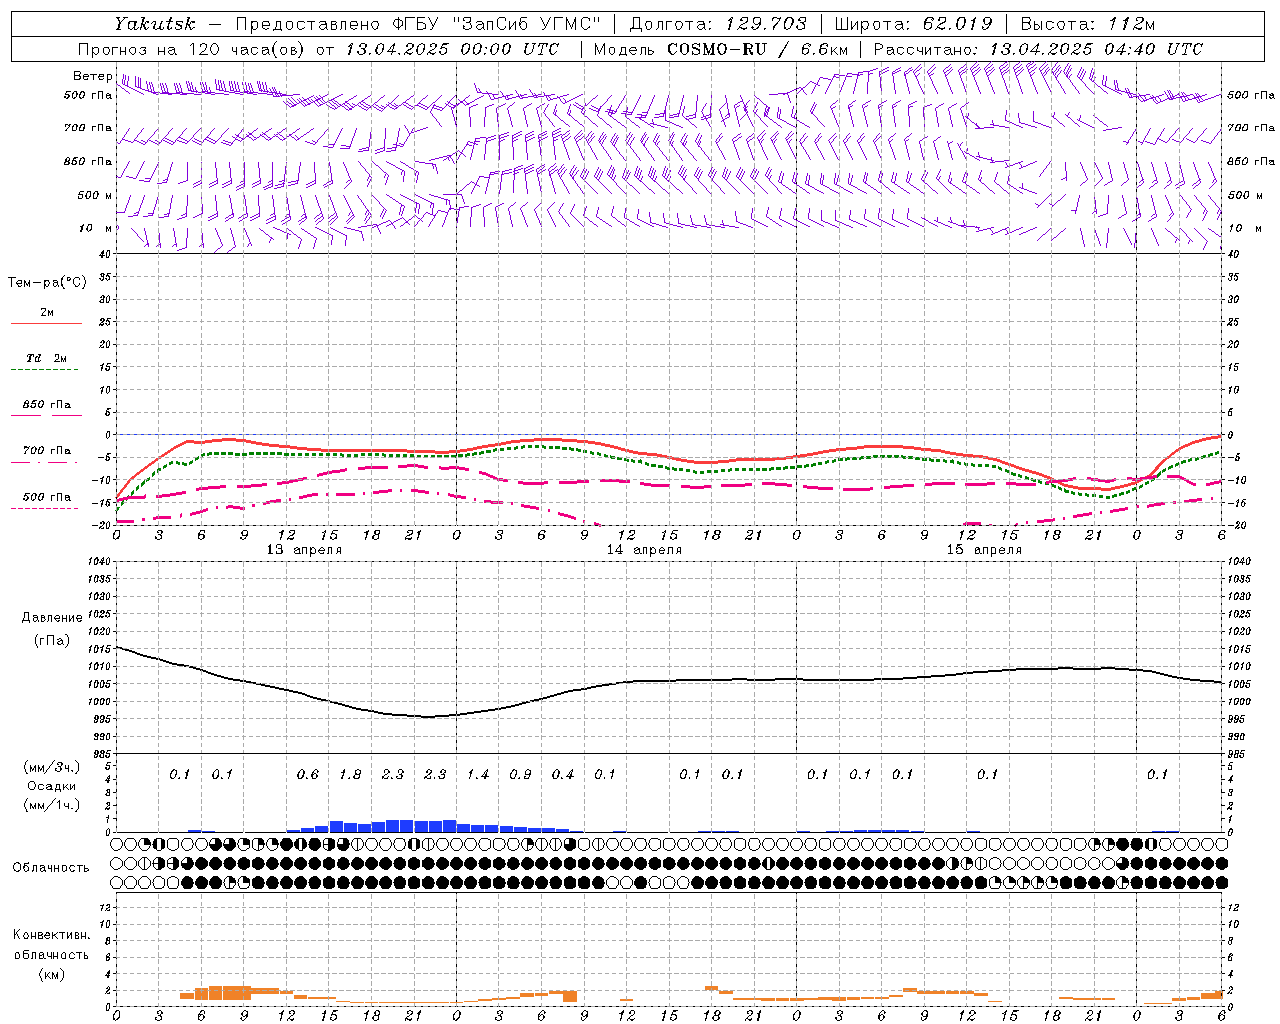
Task: Click the "Давление" pressure label
Action: [52, 618]
